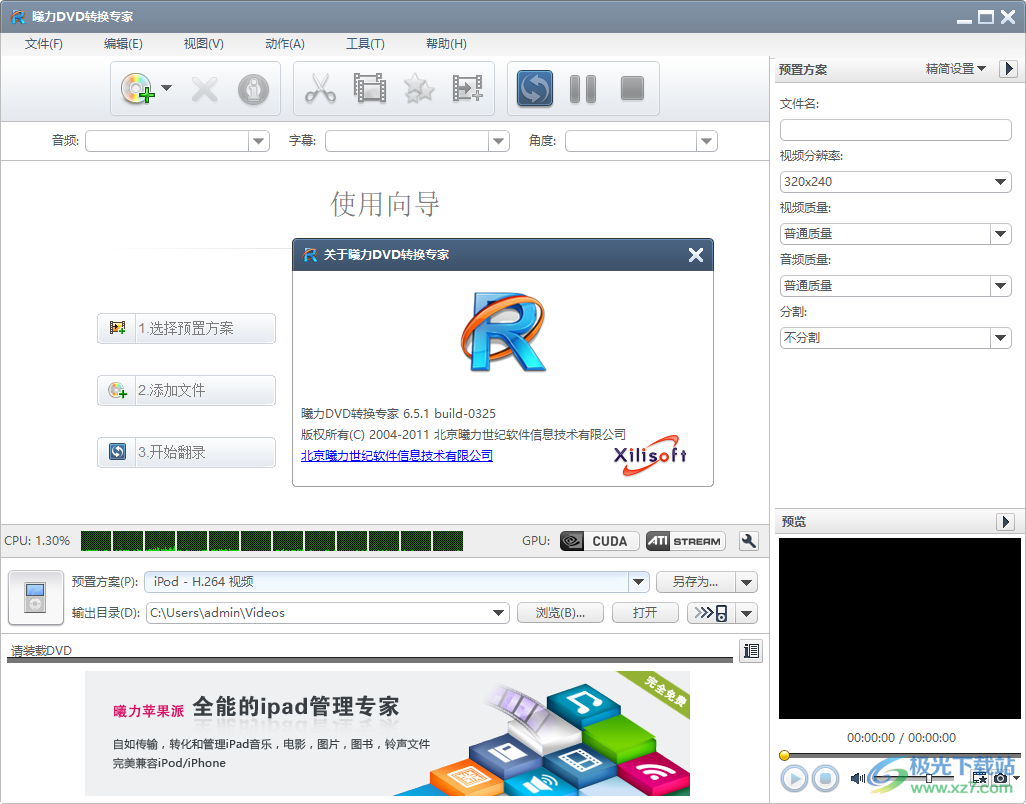
Task: Click the preview stop button
Action: pos(825,778)
